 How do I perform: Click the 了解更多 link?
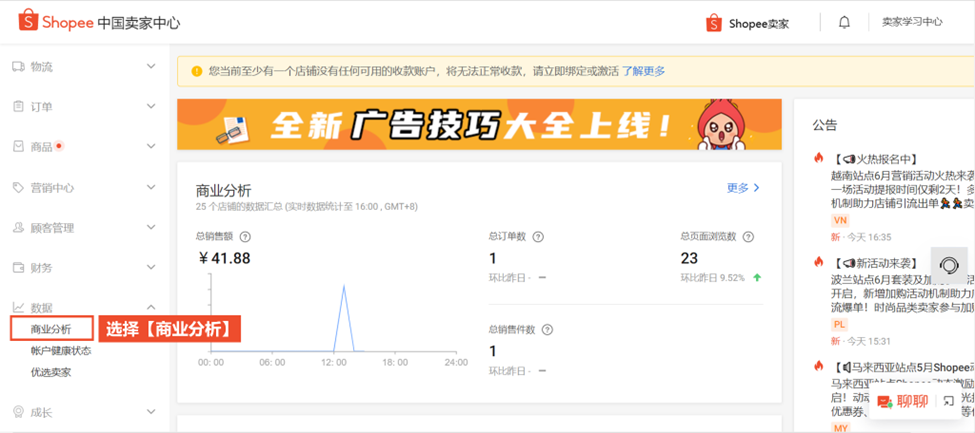[x=644, y=71]
